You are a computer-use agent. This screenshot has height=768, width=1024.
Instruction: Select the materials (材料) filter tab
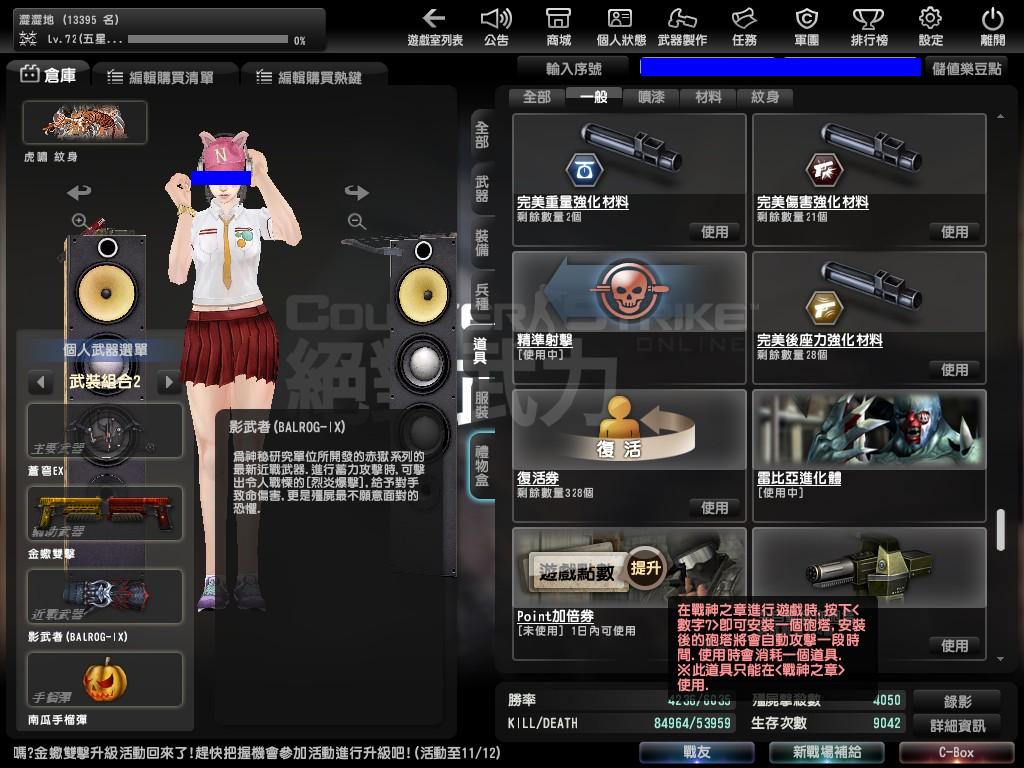click(708, 97)
